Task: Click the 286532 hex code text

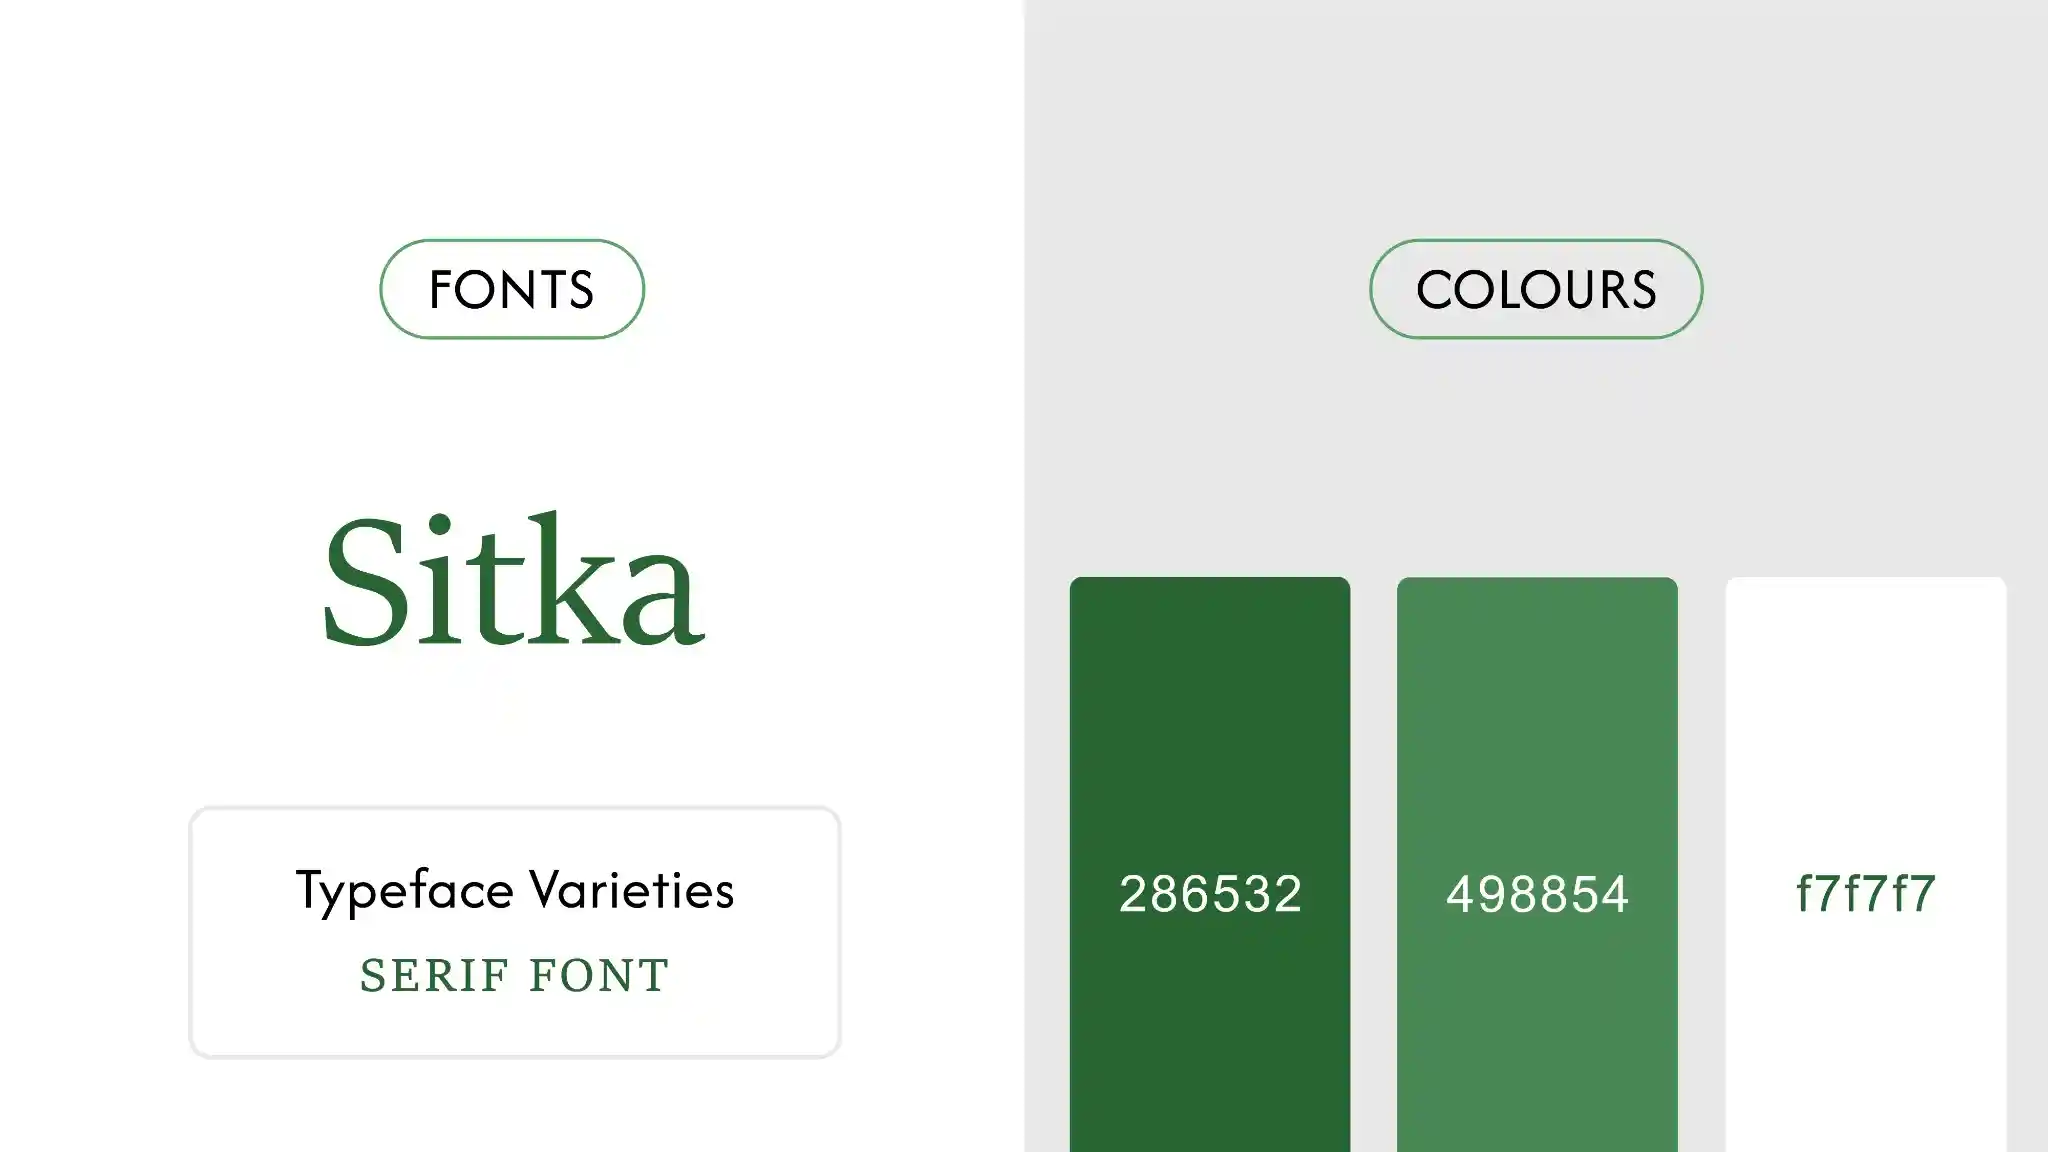Action: pyautogui.click(x=1210, y=894)
